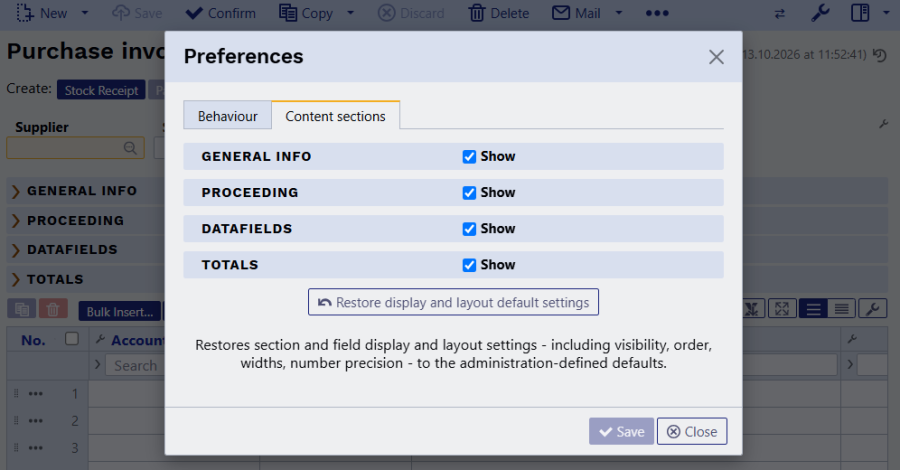
Task: Click the Mail envelope toolbar button
Action: [x=576, y=13]
